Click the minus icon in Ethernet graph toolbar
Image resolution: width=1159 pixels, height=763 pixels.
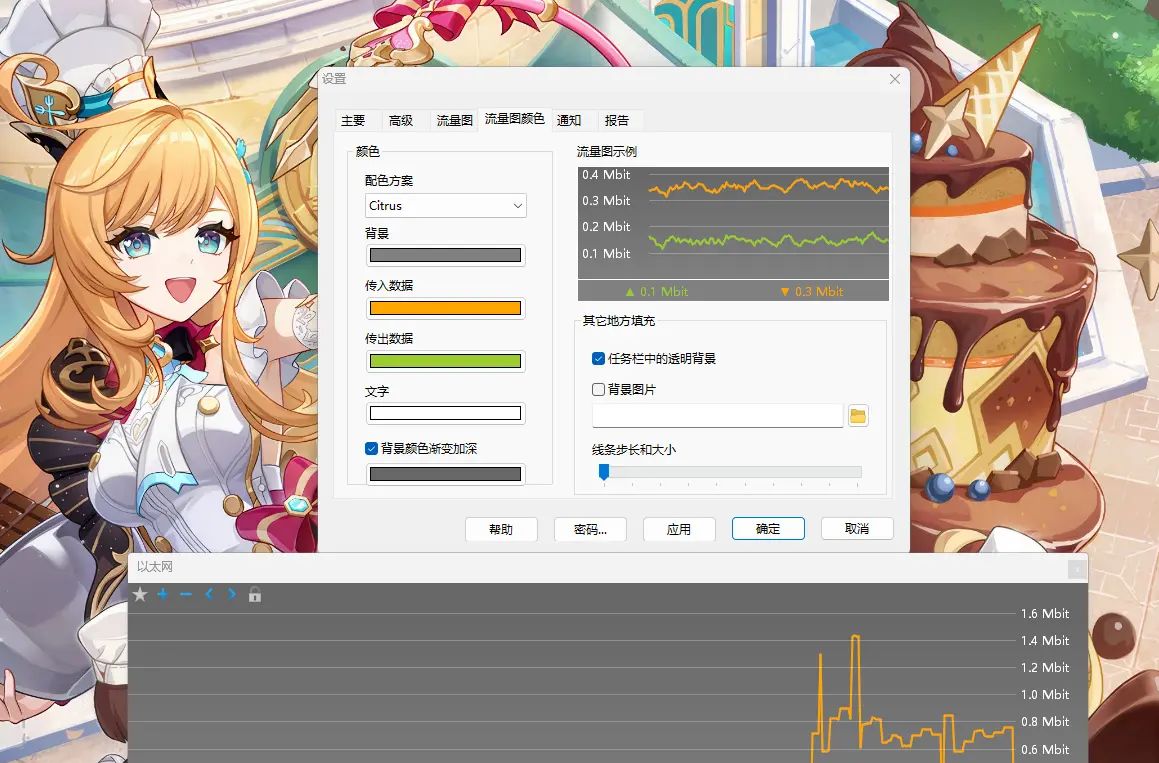(x=186, y=594)
